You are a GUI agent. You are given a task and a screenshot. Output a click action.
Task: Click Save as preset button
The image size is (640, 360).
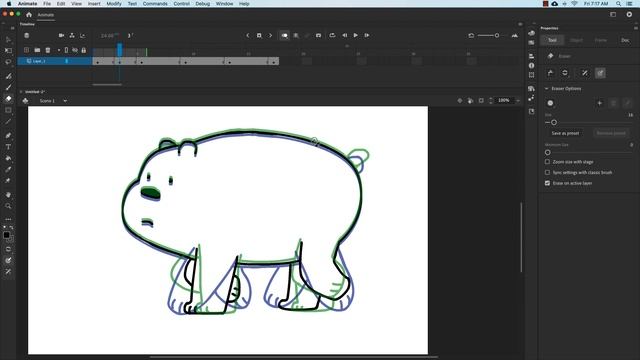click(565, 133)
